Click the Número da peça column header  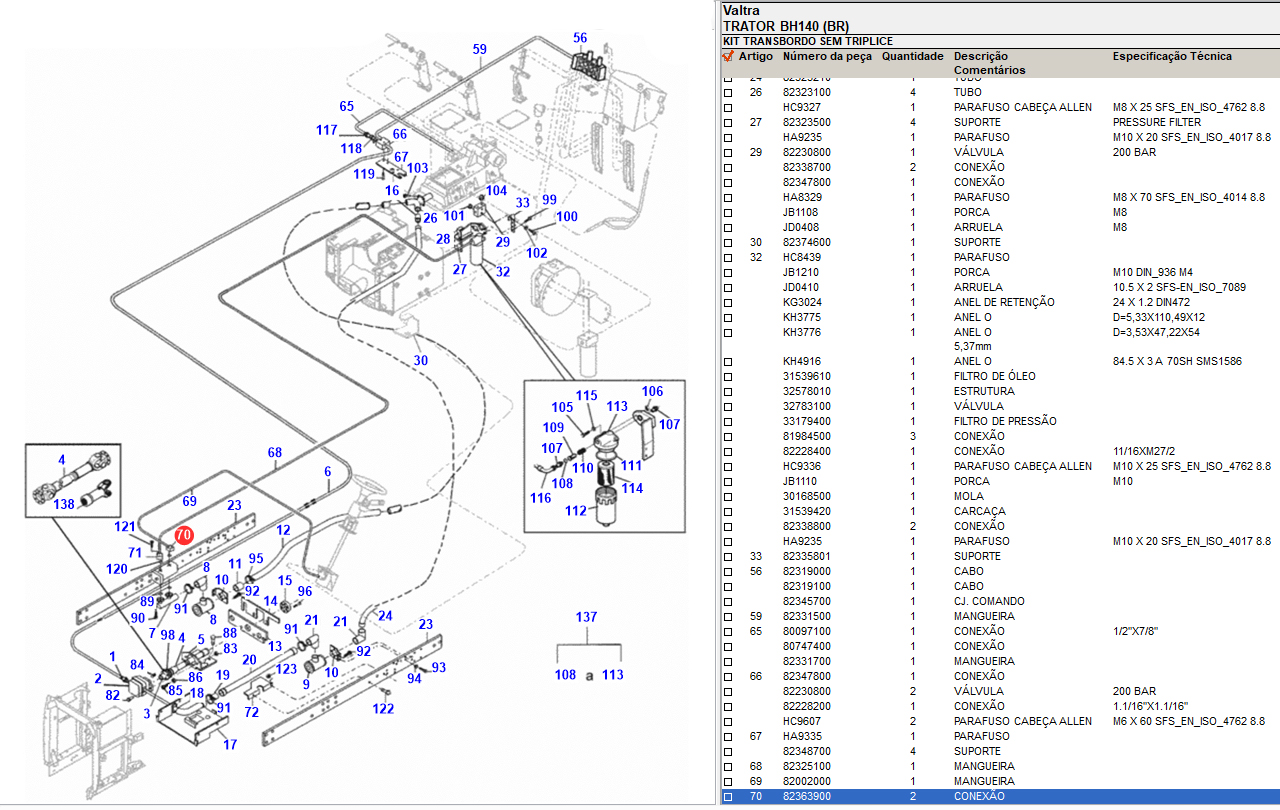coord(826,57)
